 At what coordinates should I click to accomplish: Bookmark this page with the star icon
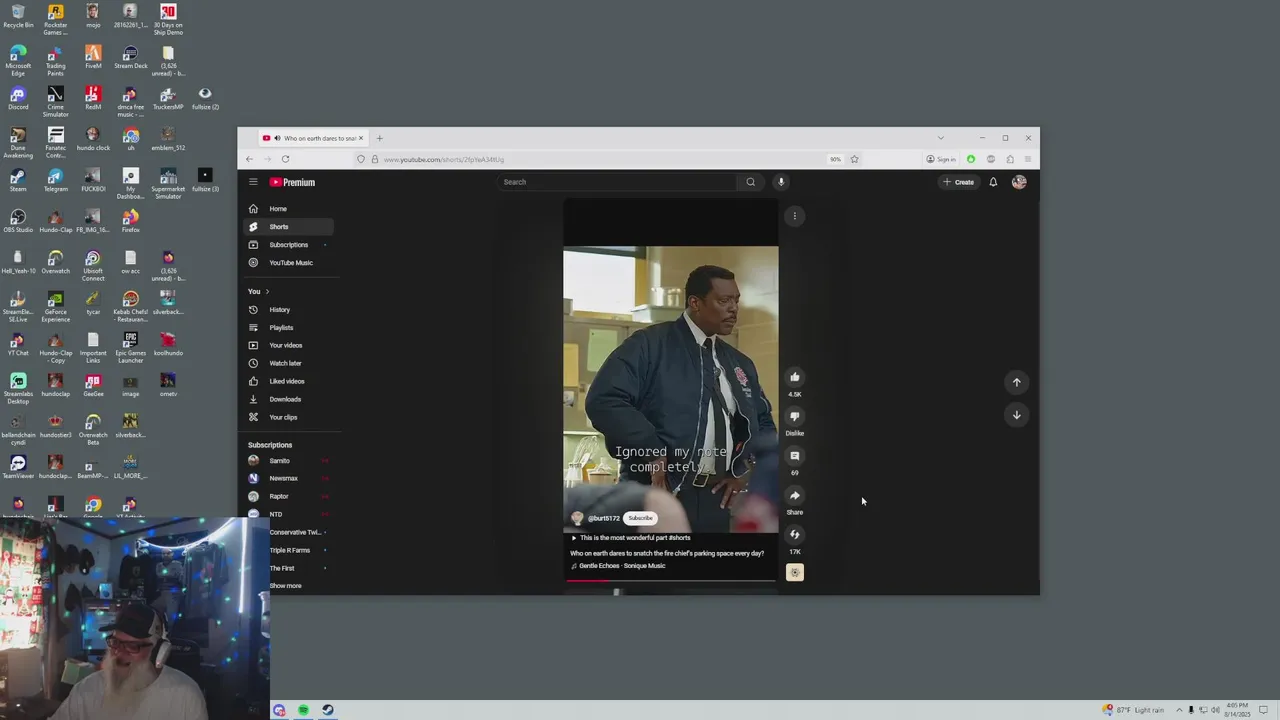click(x=854, y=159)
